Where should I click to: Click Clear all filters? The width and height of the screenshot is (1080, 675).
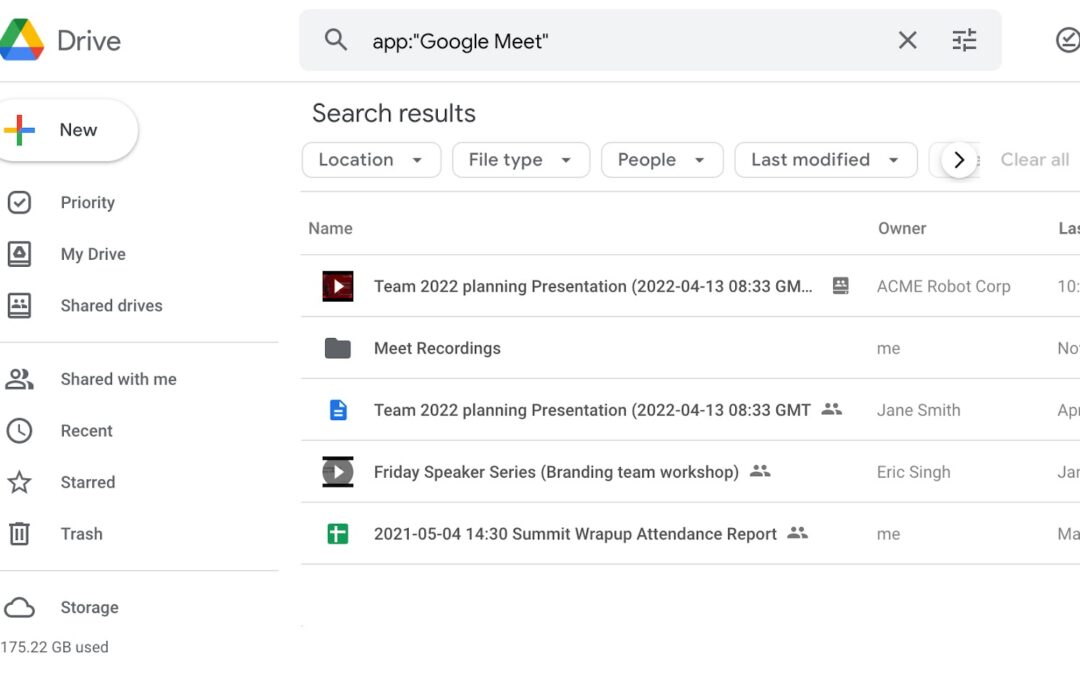[1035, 160]
